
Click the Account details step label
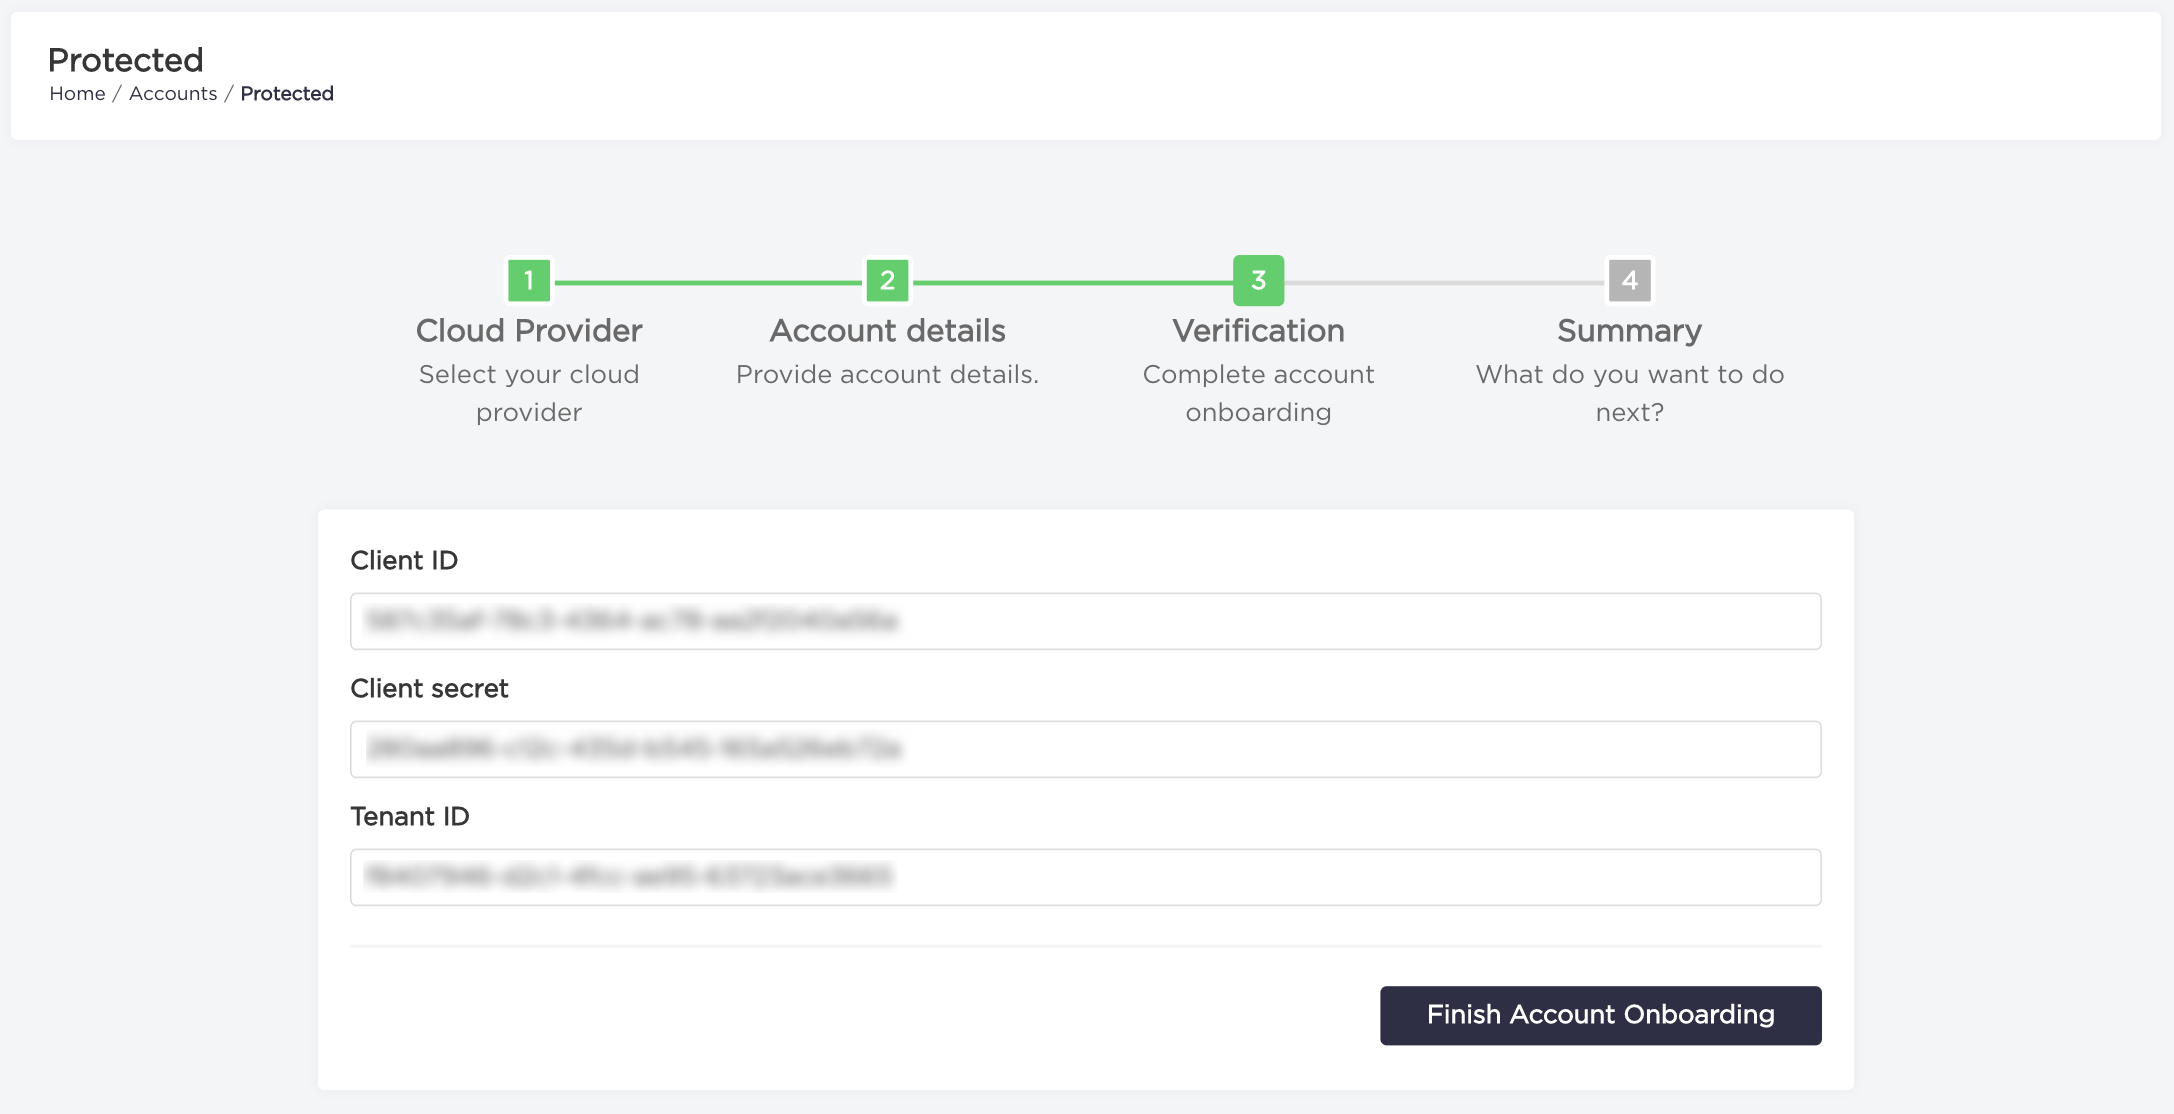887,330
